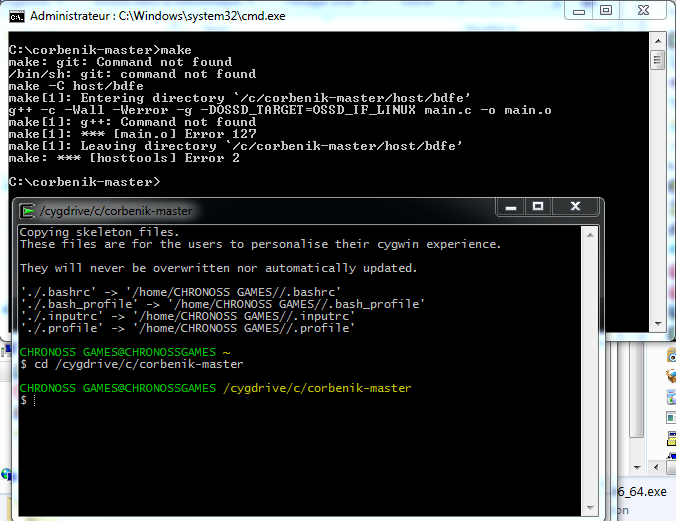This screenshot has height=521, width=676.
Task: Click the background window's left scroll arrow
Action: [x=656, y=468]
